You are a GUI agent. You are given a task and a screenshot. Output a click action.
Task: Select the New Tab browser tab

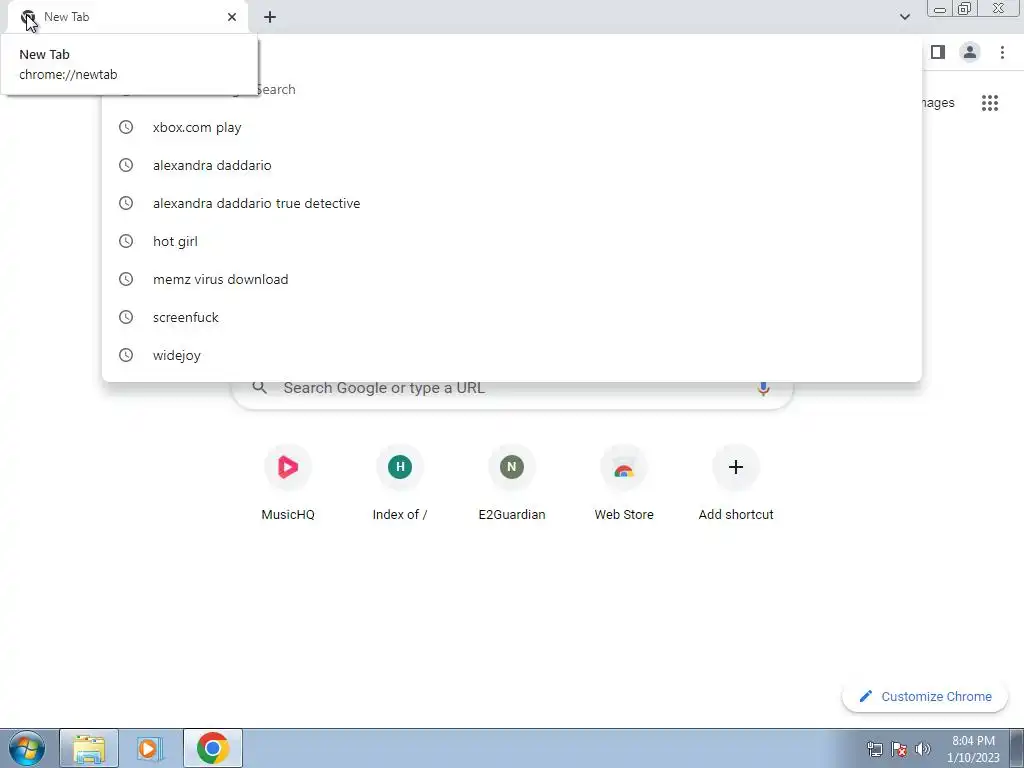(x=127, y=17)
